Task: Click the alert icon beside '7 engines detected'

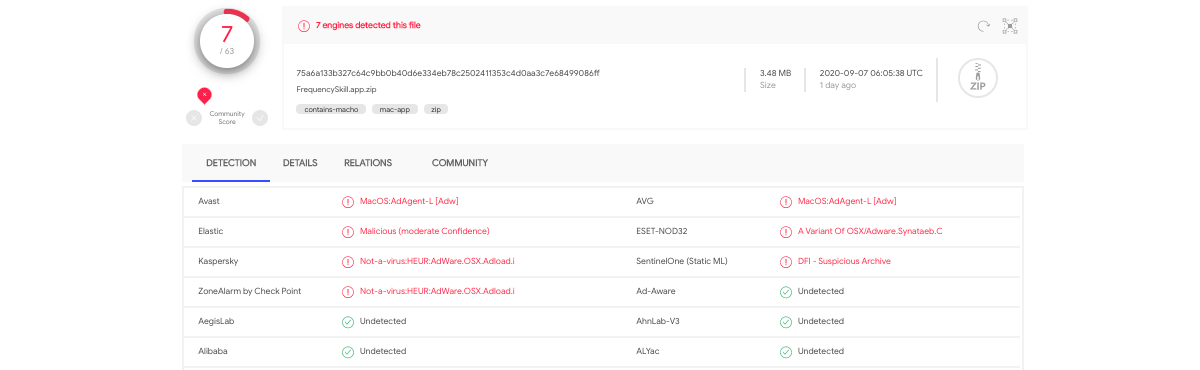Action: pos(304,25)
